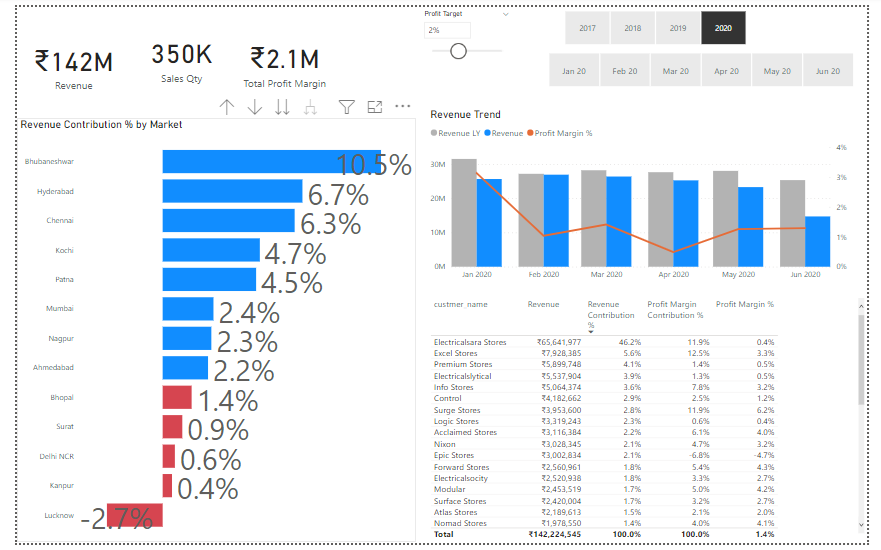
Task: Toggle the Revenue LY legend marker
Action: coord(434,133)
